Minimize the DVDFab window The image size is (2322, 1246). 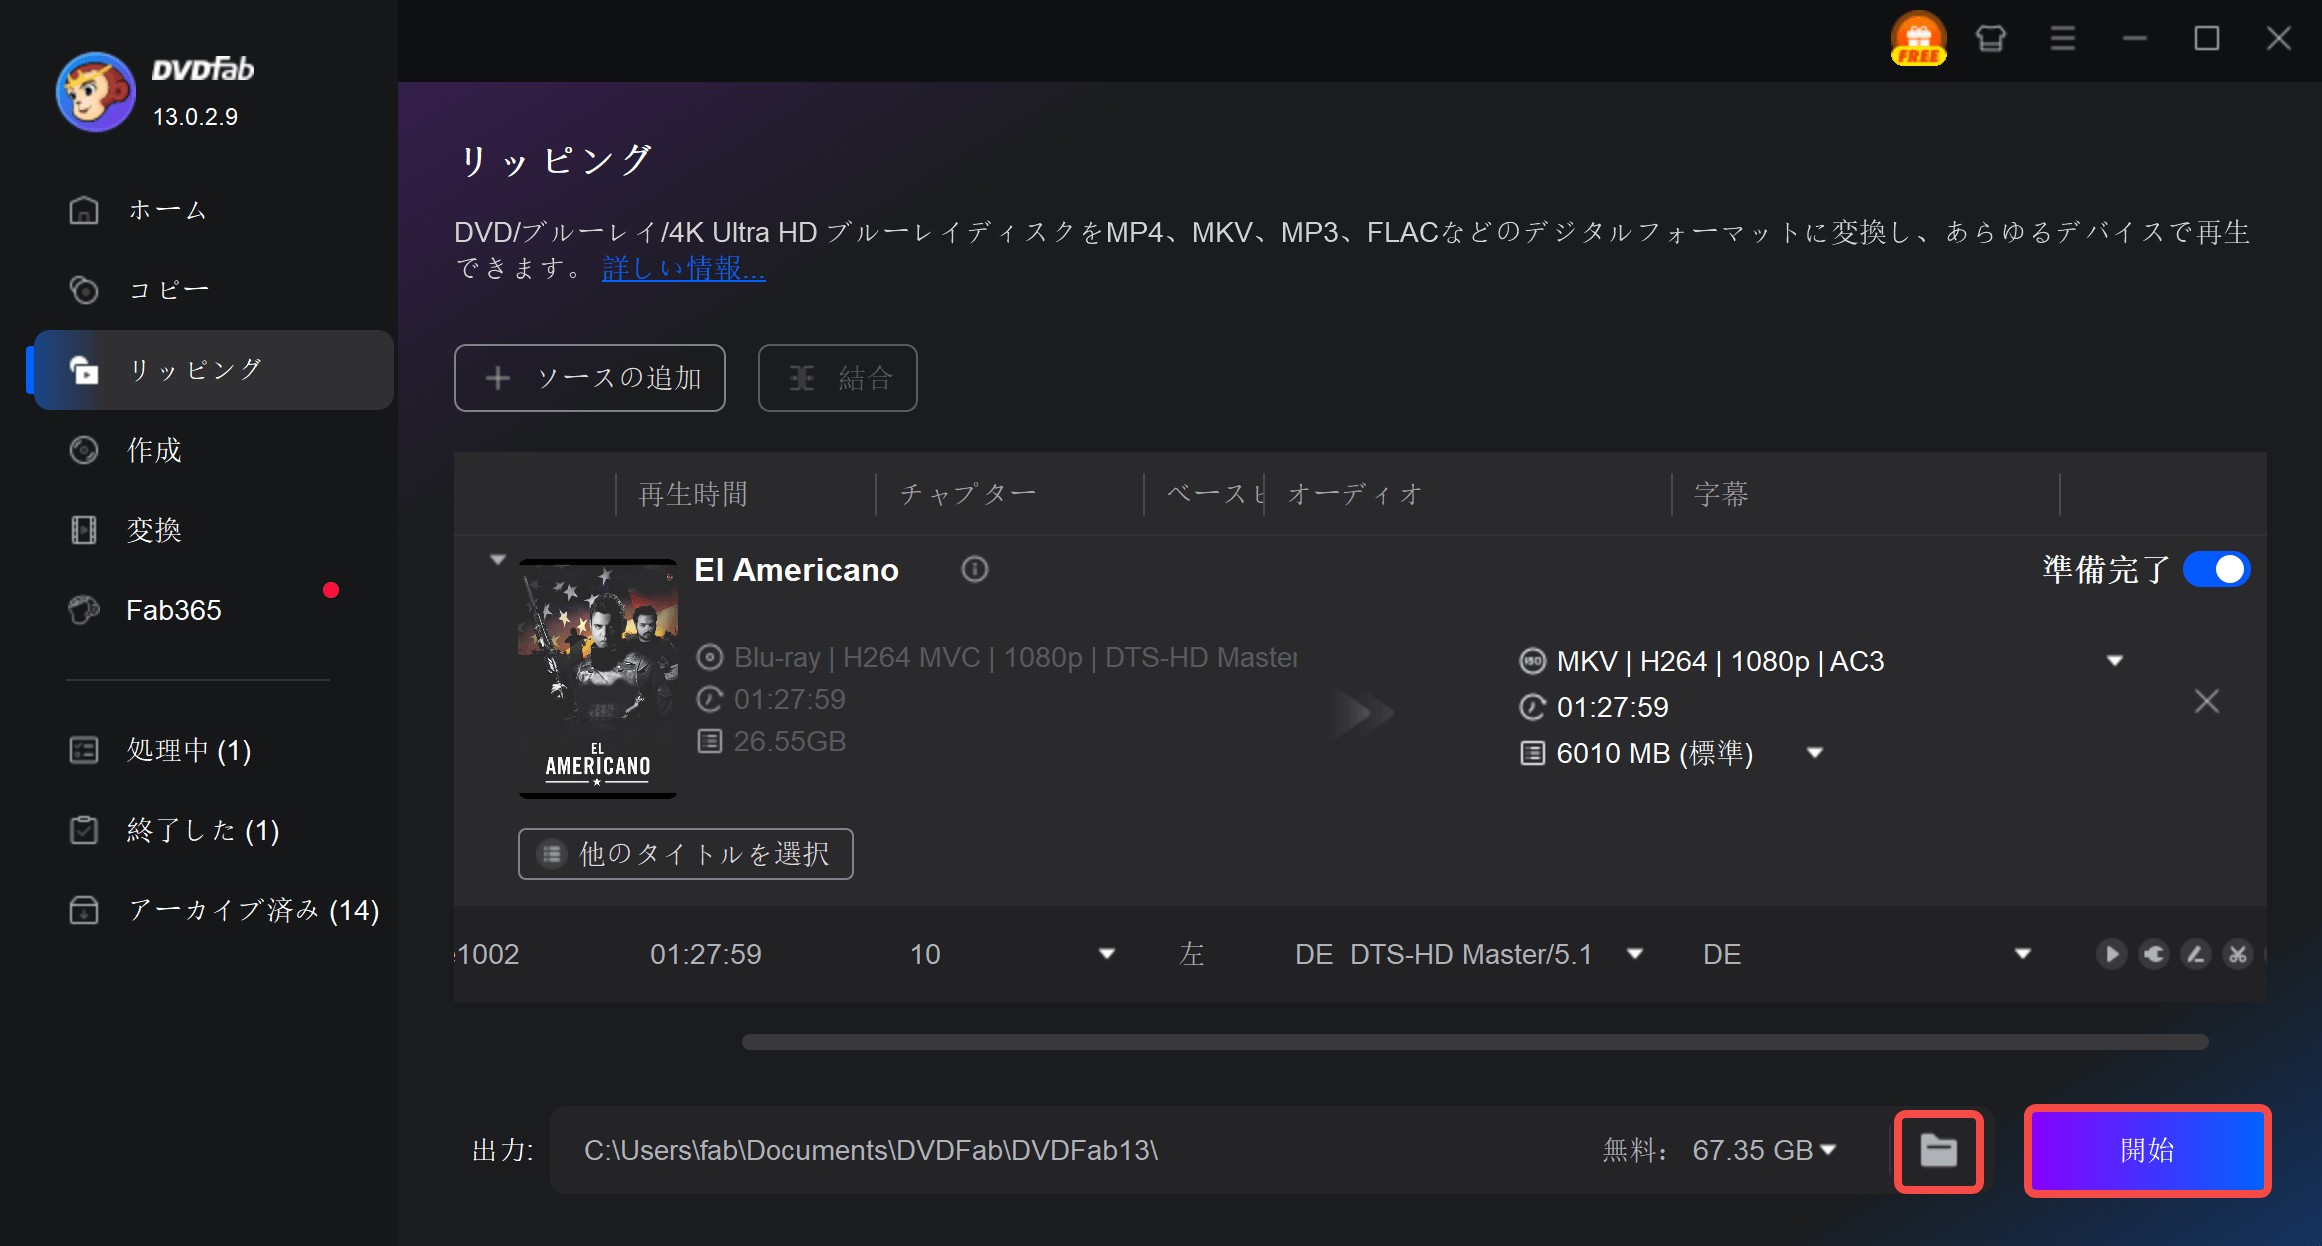(x=2134, y=39)
